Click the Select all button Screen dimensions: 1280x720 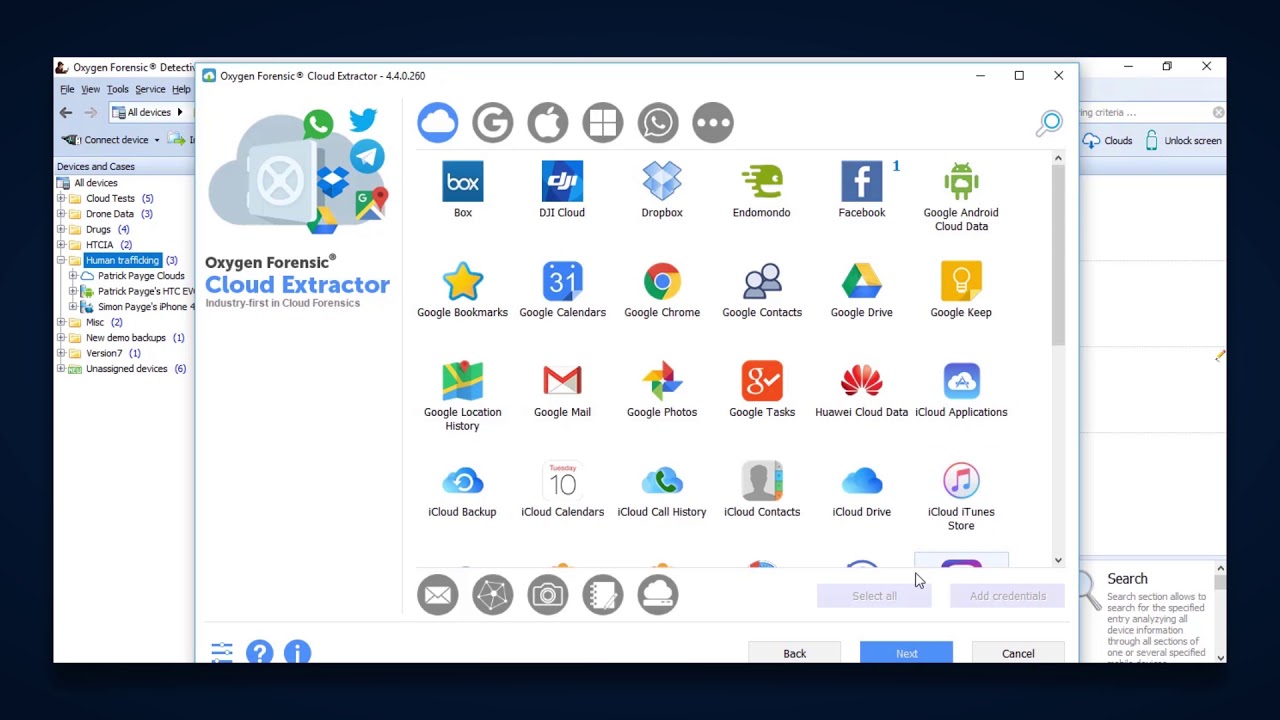coord(874,596)
